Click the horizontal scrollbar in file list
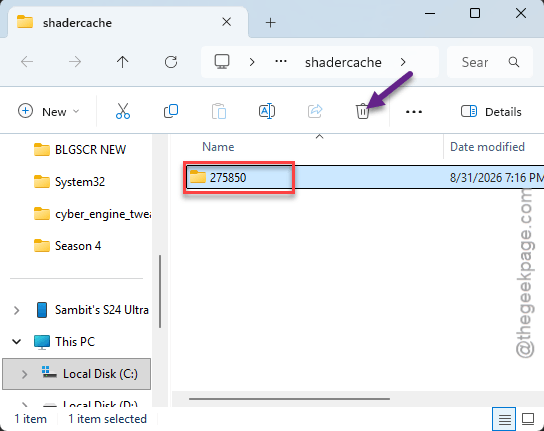Image resolution: width=544 pixels, height=431 pixels. coord(289,399)
